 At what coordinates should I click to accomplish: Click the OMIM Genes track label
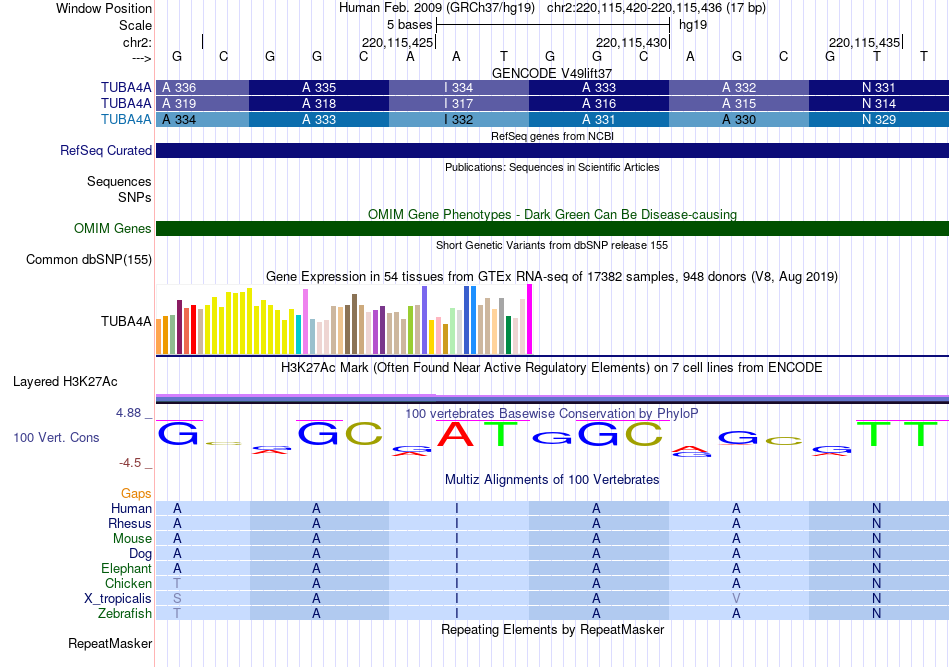click(112, 228)
